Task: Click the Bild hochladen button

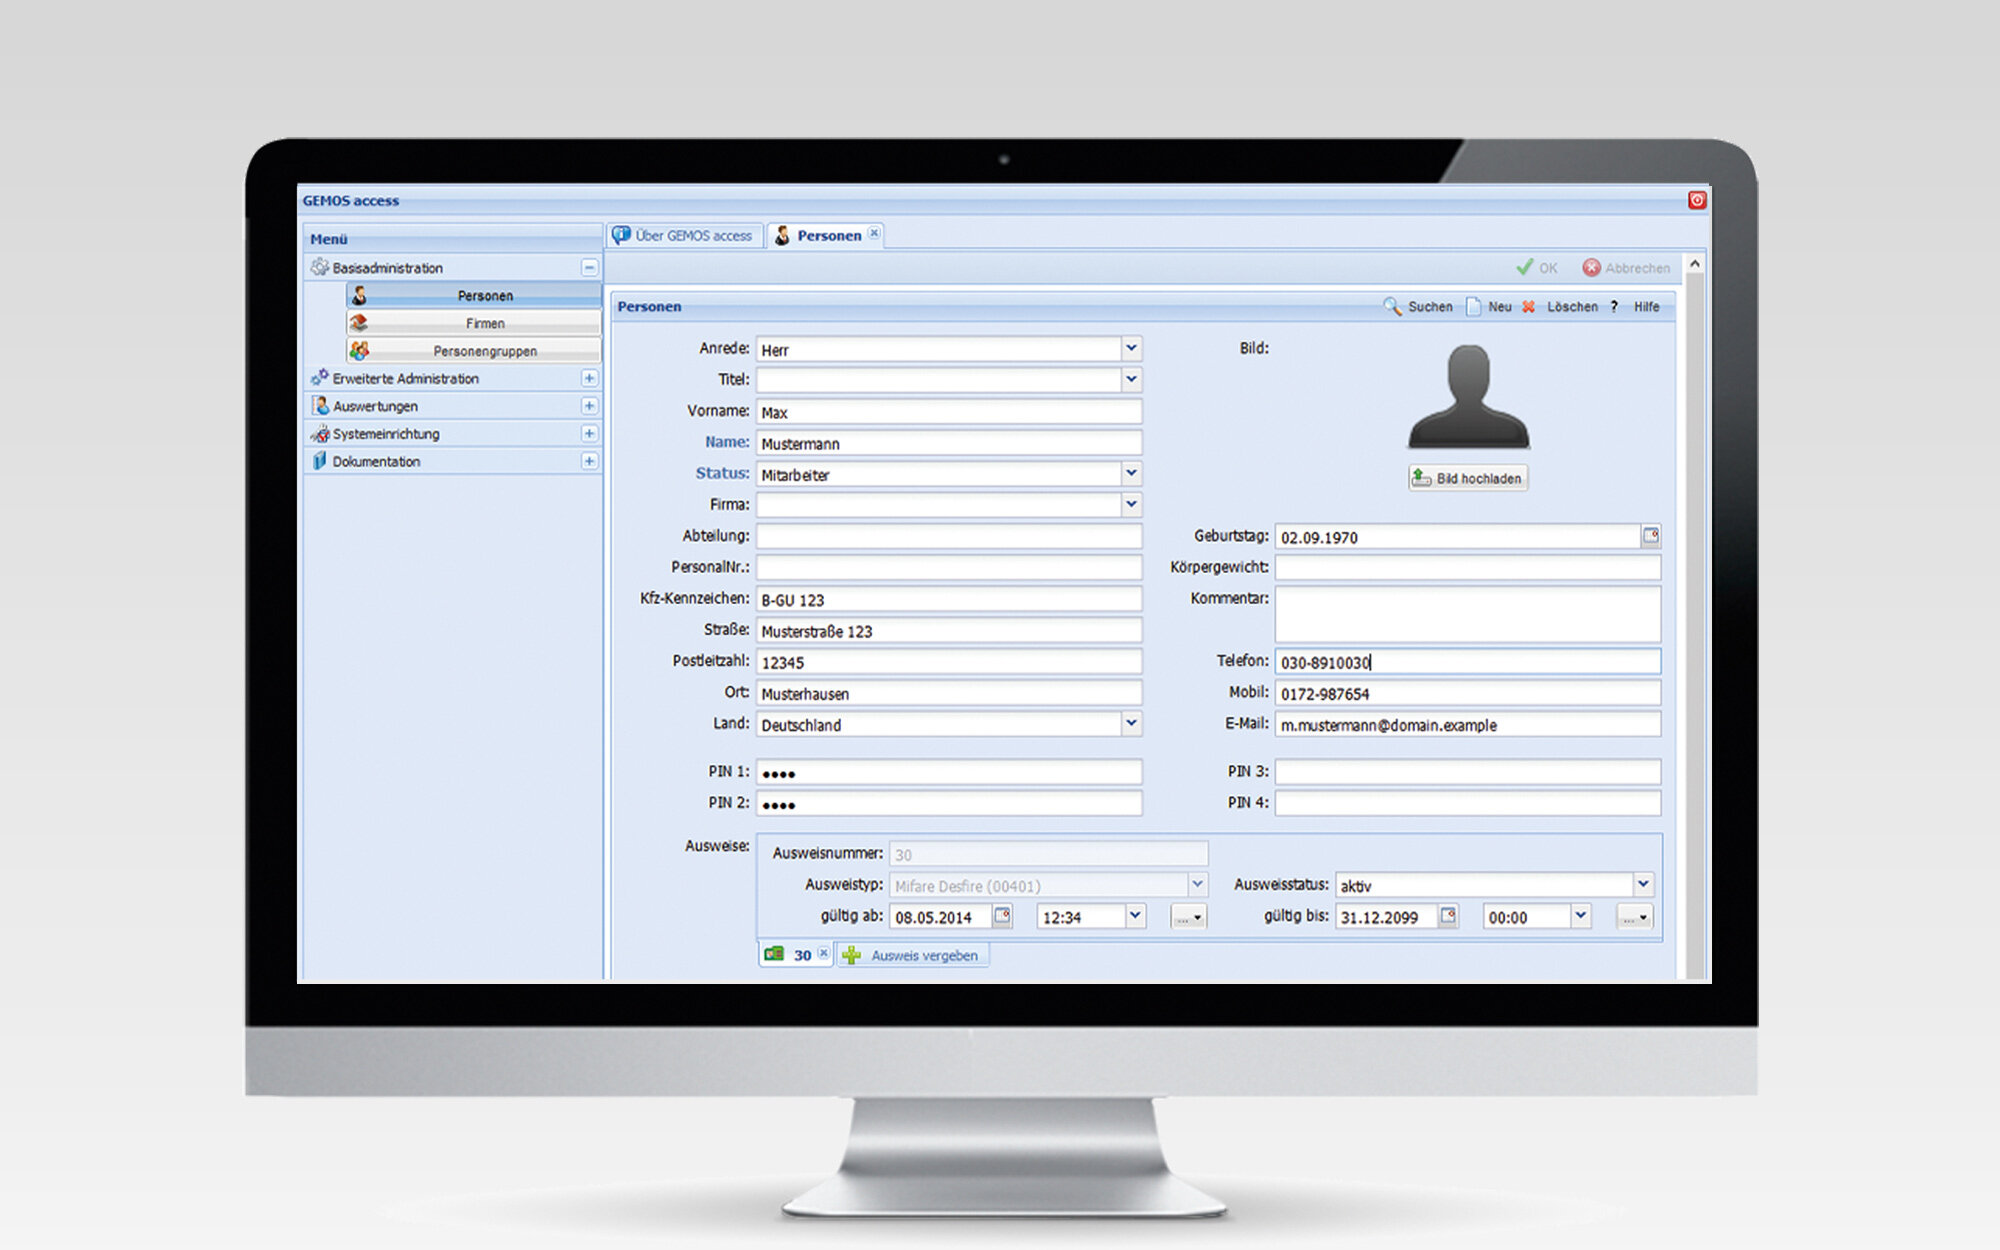Action: (1468, 478)
